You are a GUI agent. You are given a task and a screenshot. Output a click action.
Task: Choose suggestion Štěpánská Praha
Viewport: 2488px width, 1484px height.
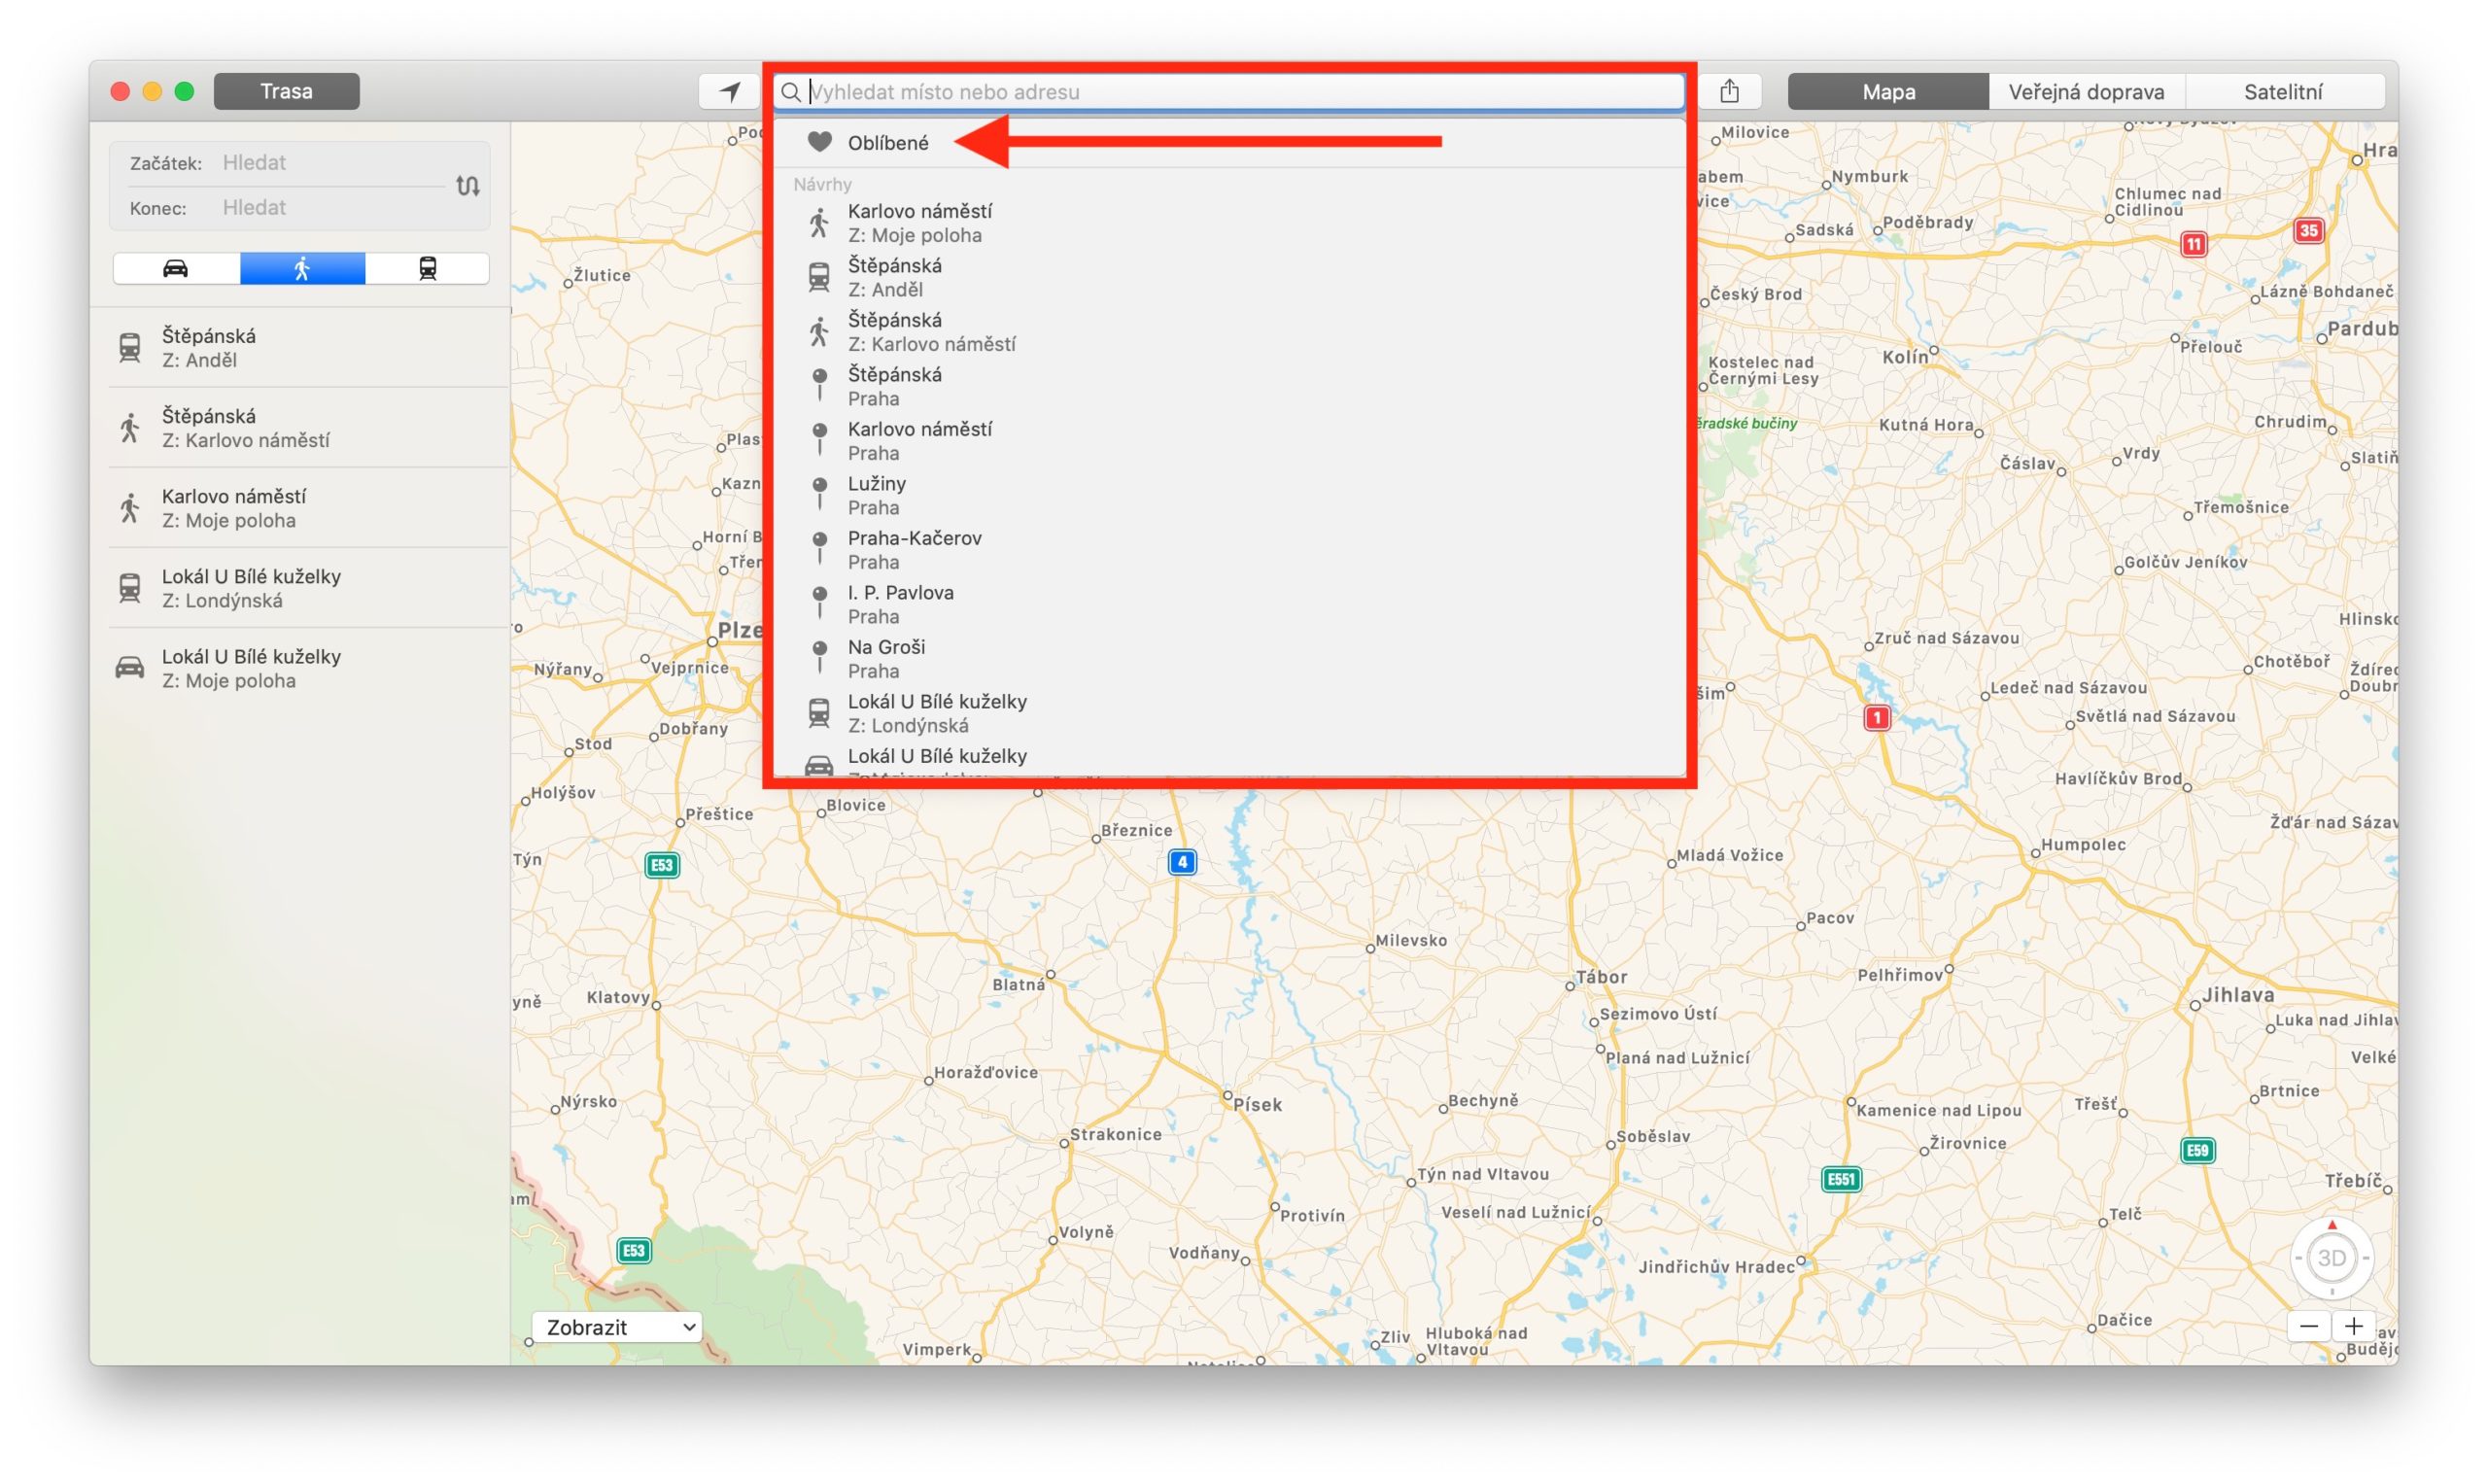[1231, 386]
